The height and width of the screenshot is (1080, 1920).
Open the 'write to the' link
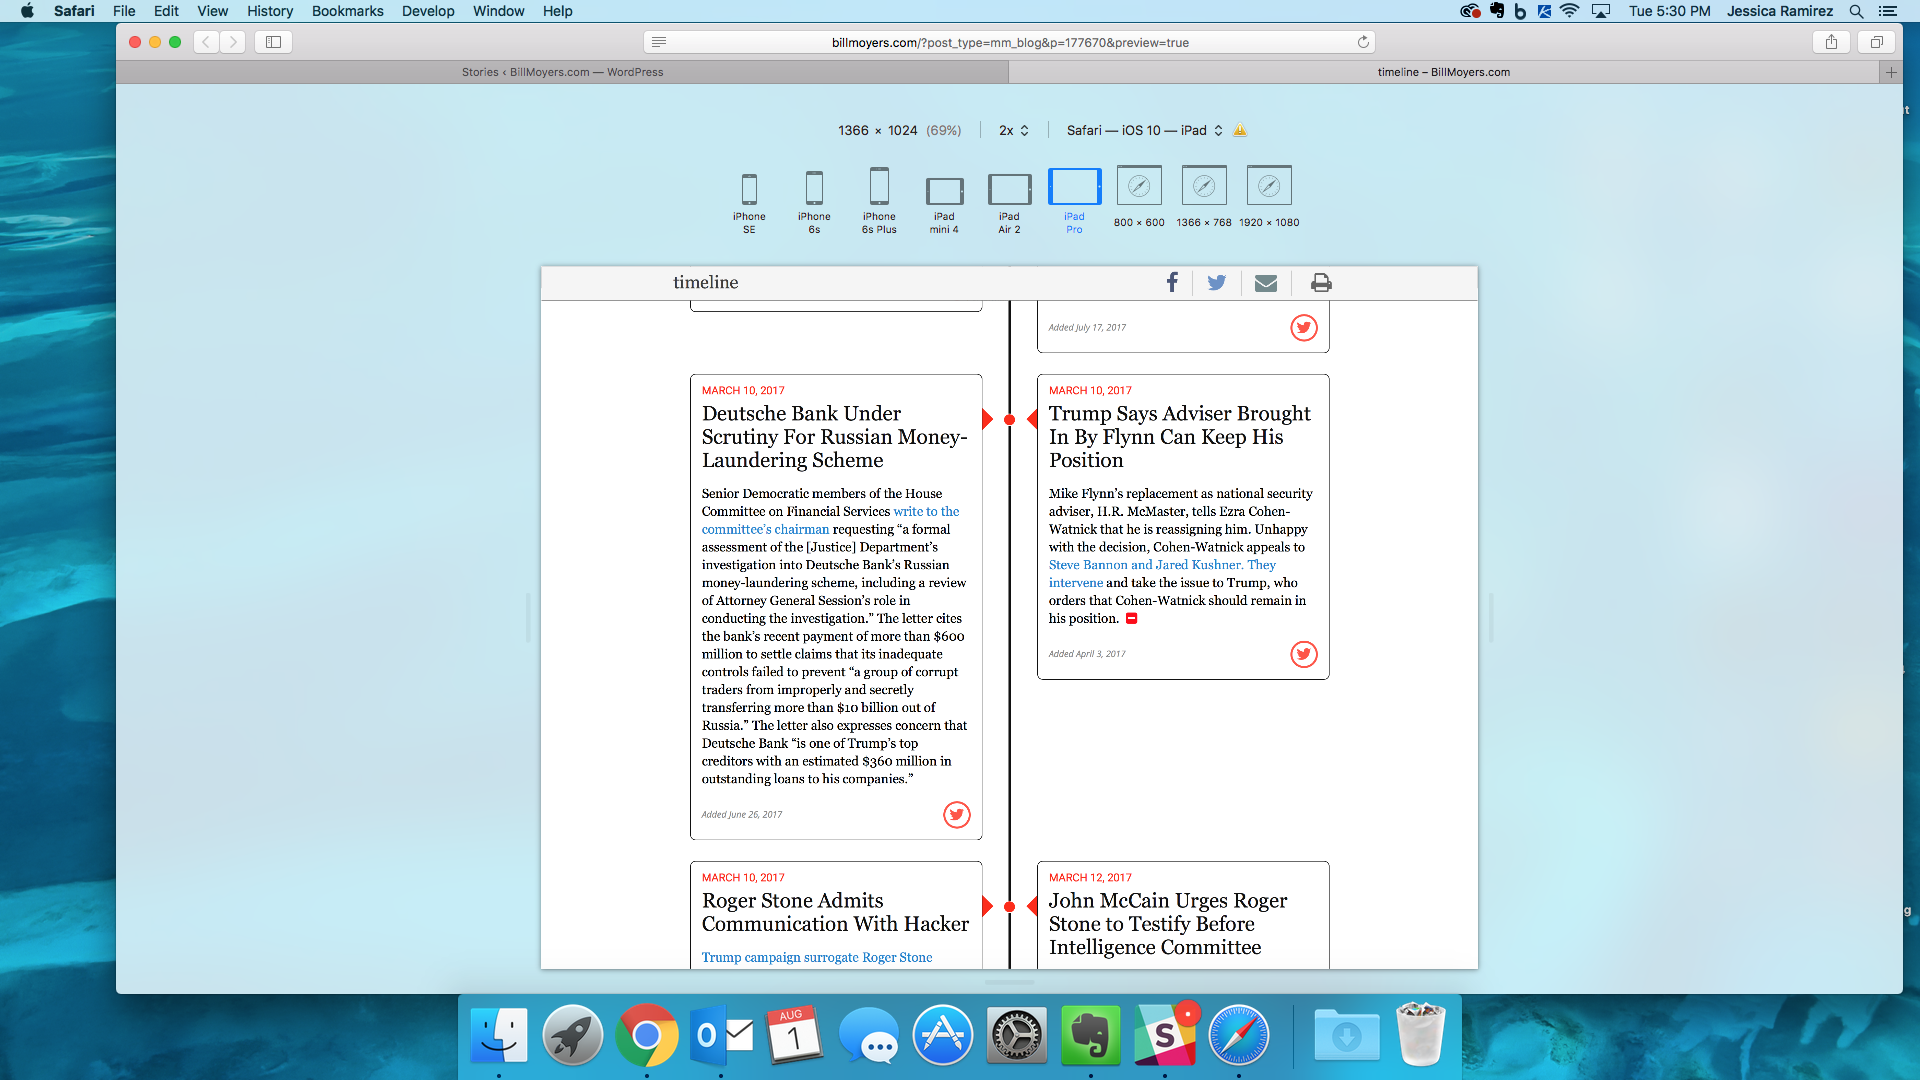pos(926,512)
